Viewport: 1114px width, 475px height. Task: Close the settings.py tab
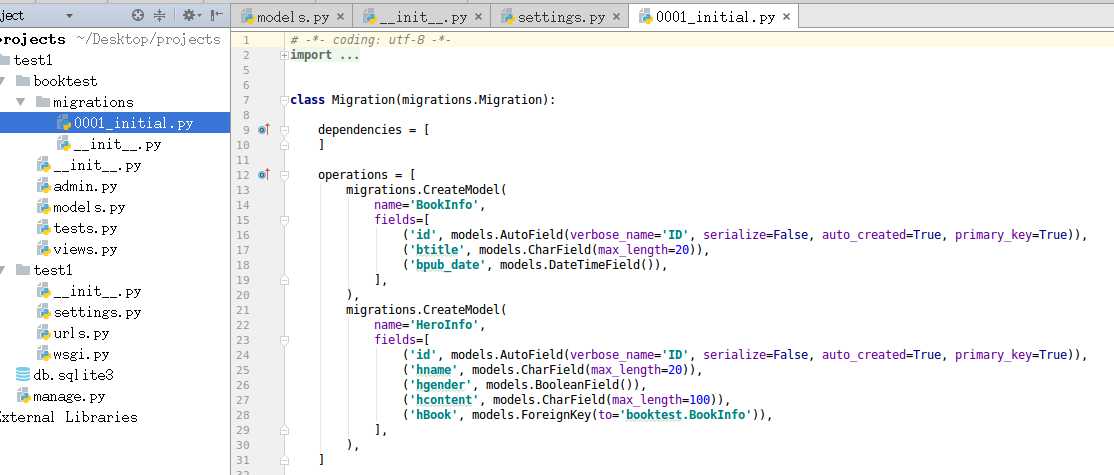coord(615,17)
